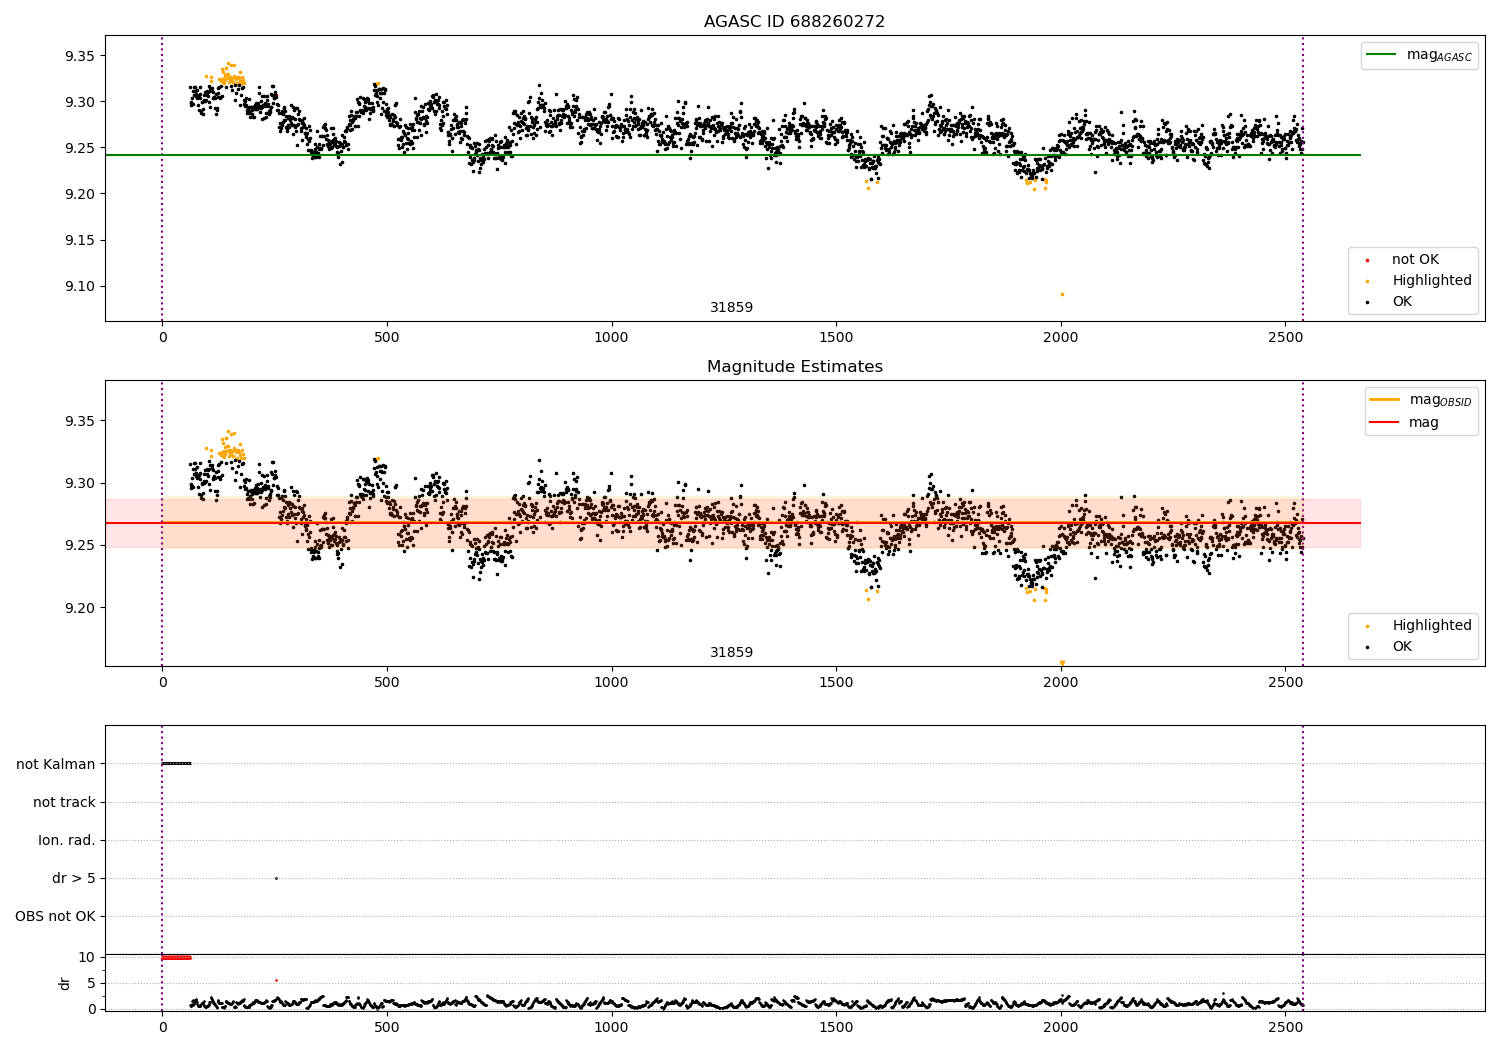The width and height of the screenshot is (1500, 1050).
Task: Click the "9.35" y-tick label in the middle plot
Action: pos(80,421)
